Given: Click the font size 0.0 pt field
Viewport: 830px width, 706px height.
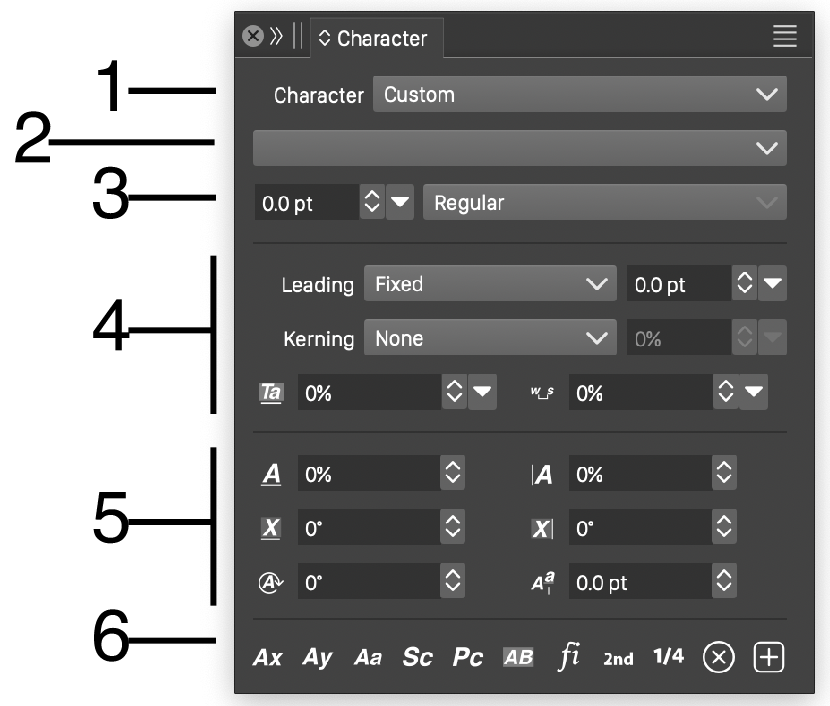Looking at the screenshot, I should 305,203.
